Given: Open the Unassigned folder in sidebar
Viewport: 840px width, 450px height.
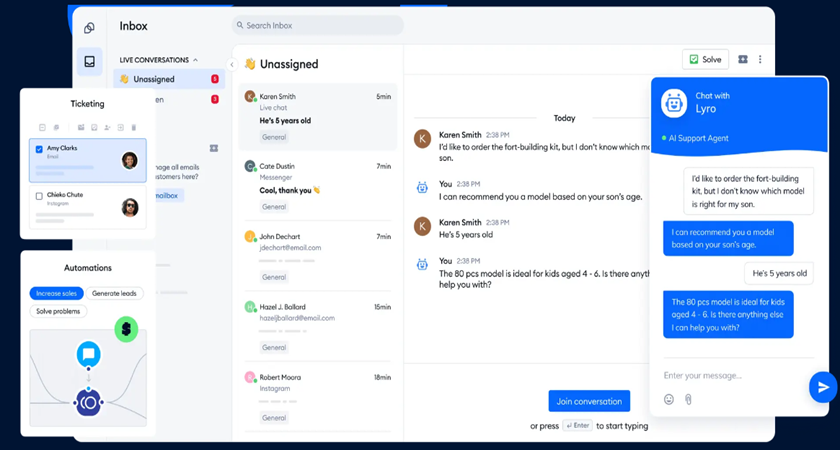Looking at the screenshot, I should click(169, 79).
